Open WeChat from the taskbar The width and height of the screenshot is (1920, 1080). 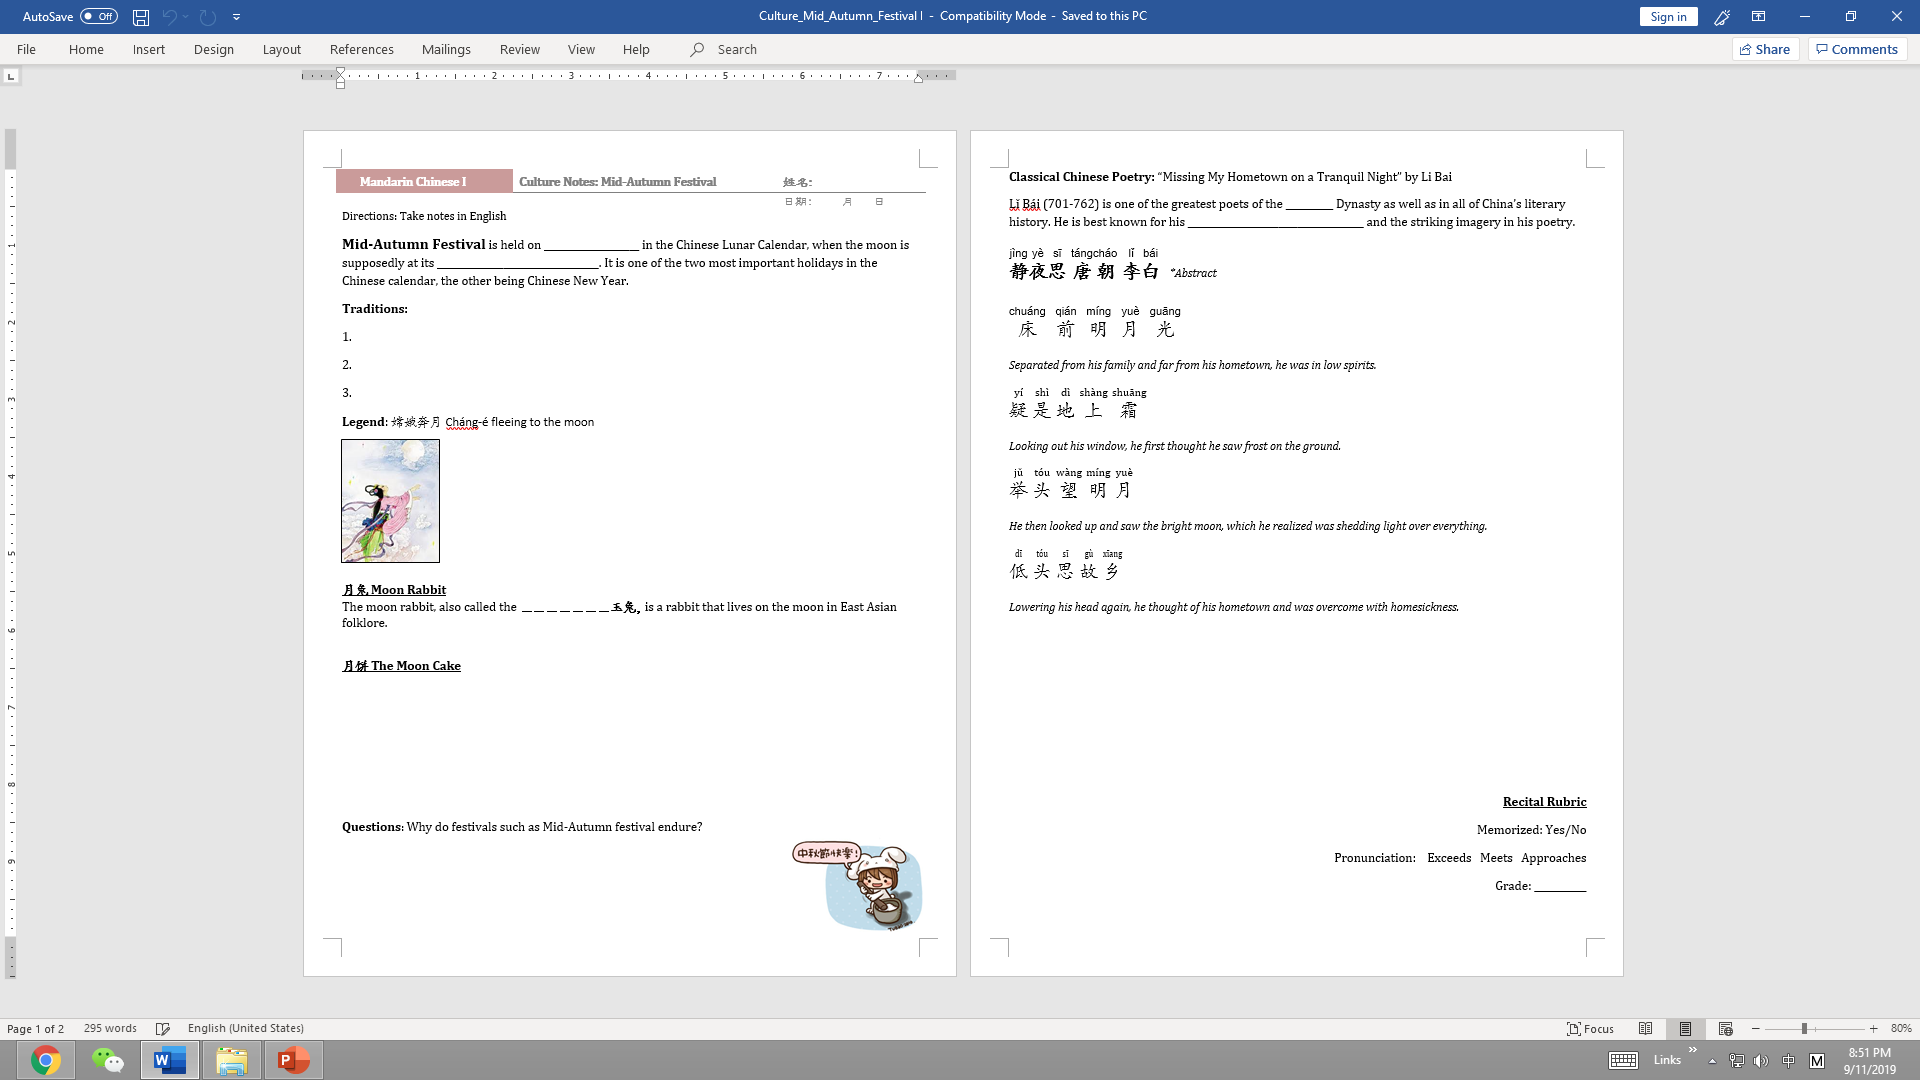[108, 1060]
